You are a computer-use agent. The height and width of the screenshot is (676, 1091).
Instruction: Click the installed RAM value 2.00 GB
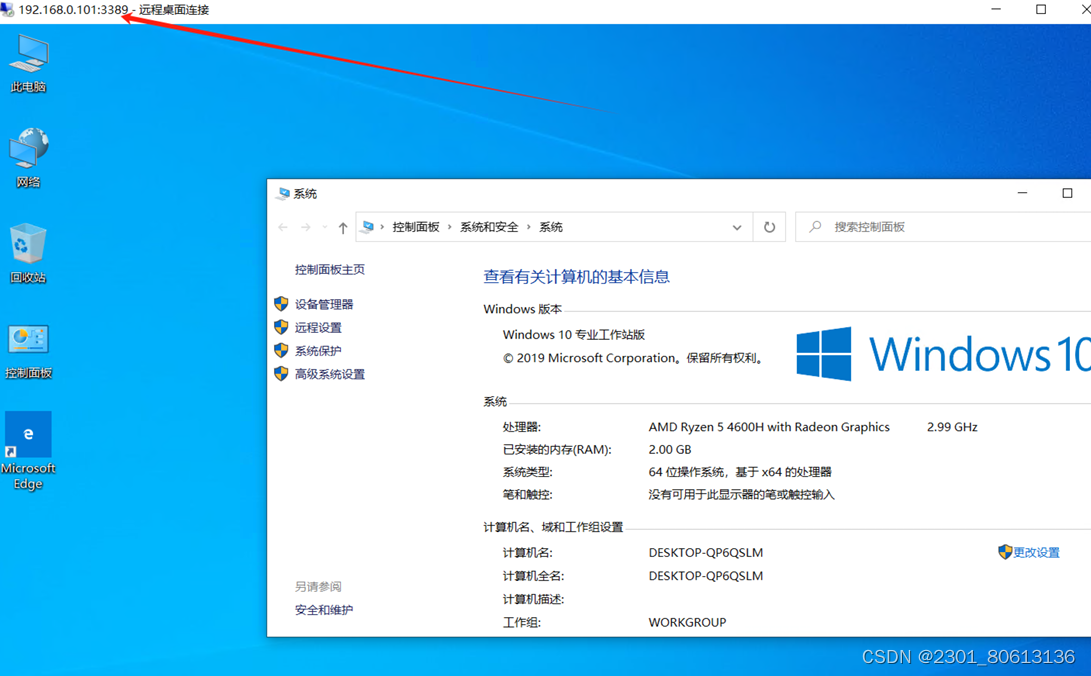pos(669,449)
